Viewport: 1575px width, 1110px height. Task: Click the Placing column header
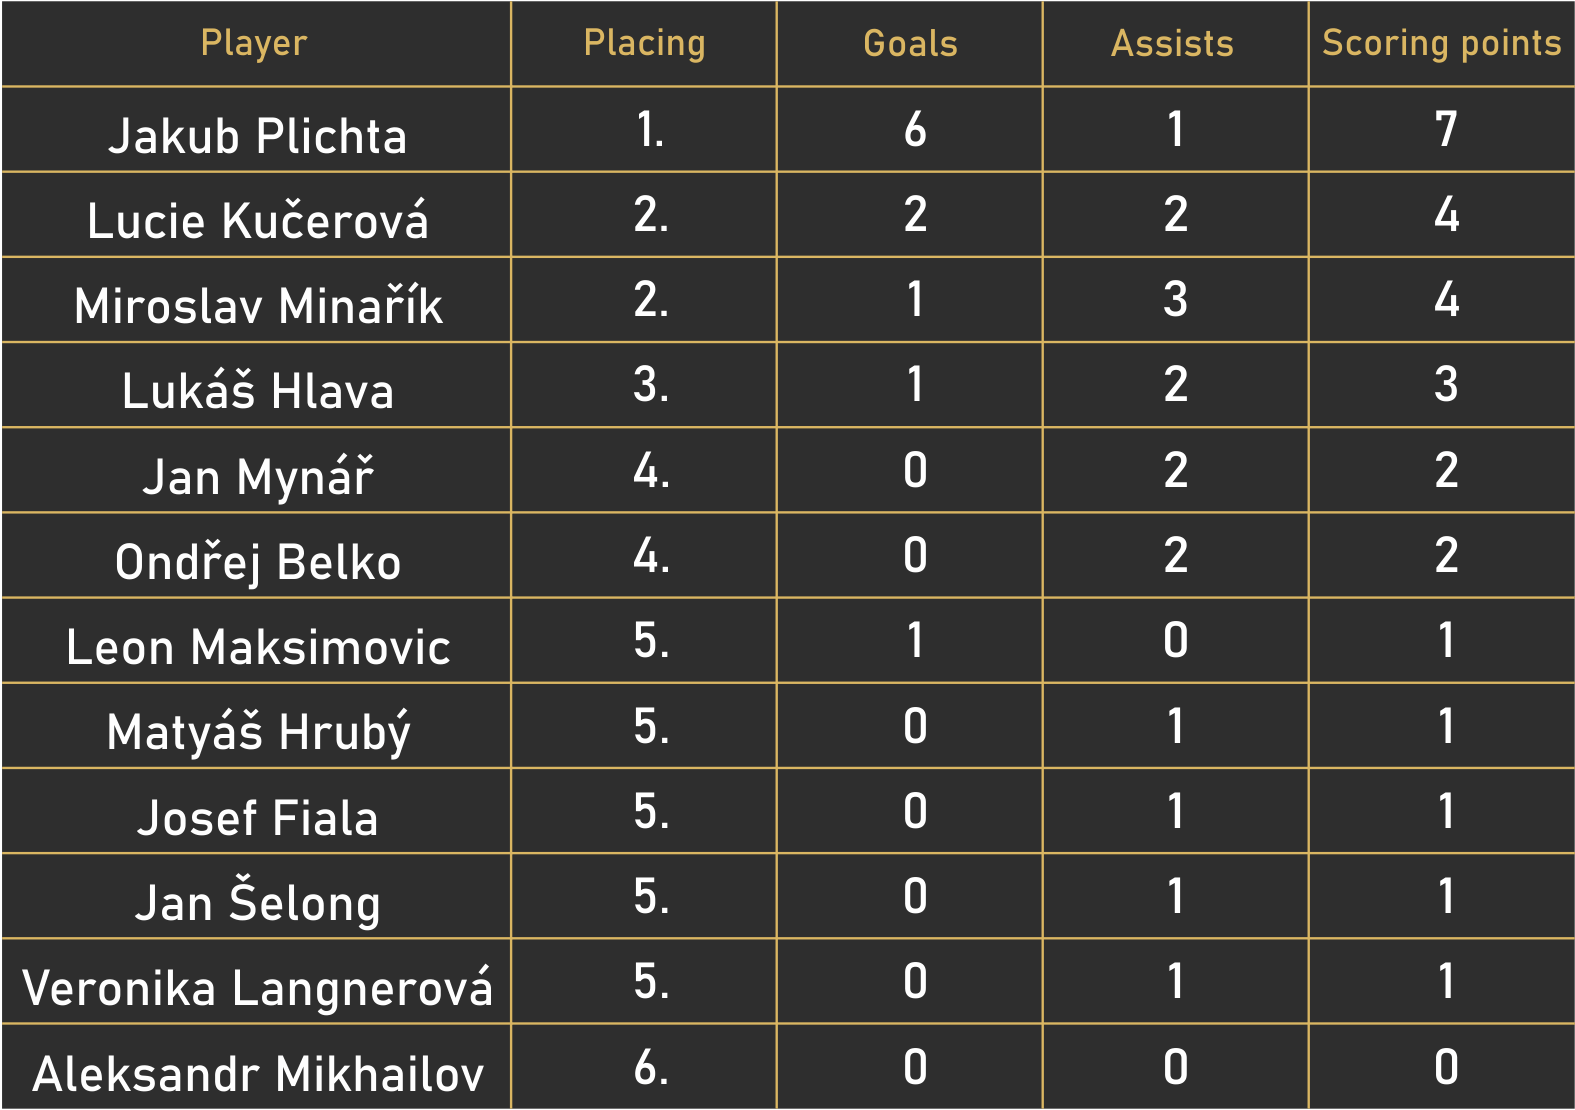[x=644, y=43]
